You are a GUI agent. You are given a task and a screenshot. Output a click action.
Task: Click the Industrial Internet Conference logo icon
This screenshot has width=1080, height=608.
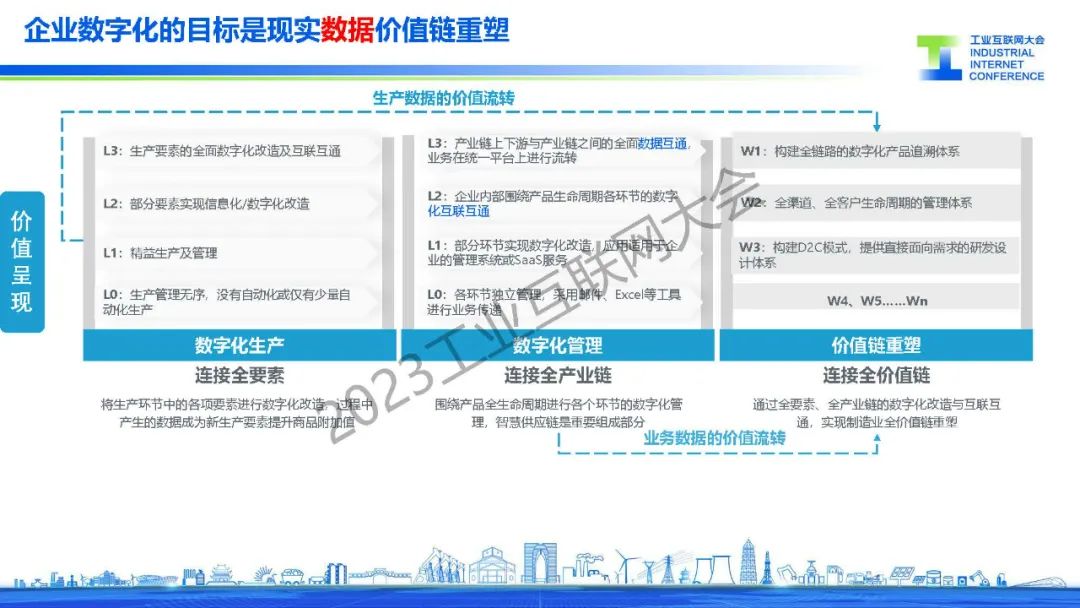pos(940,58)
